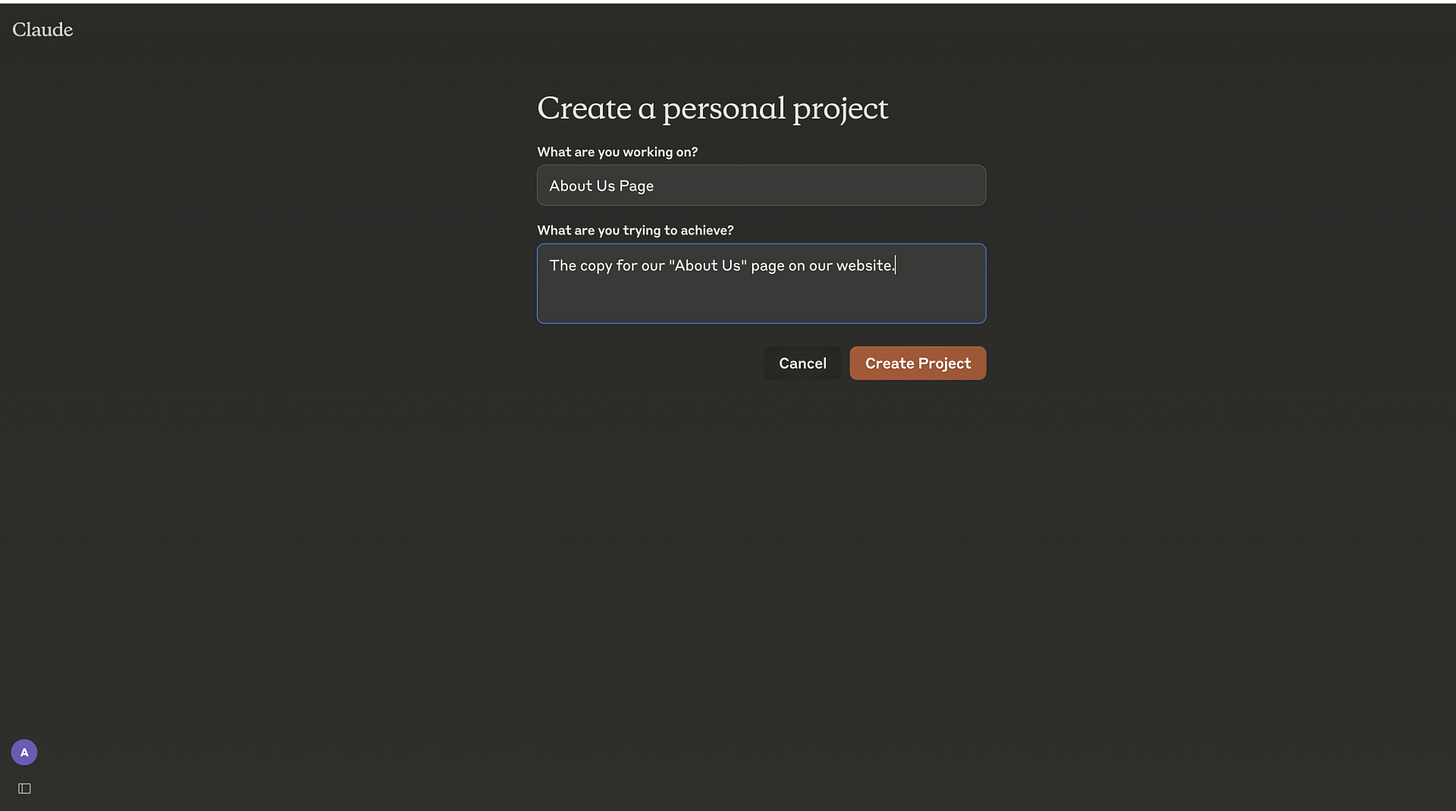Viewport: 1456px width, 811px height.
Task: Click the Create Project button
Action: coord(918,363)
